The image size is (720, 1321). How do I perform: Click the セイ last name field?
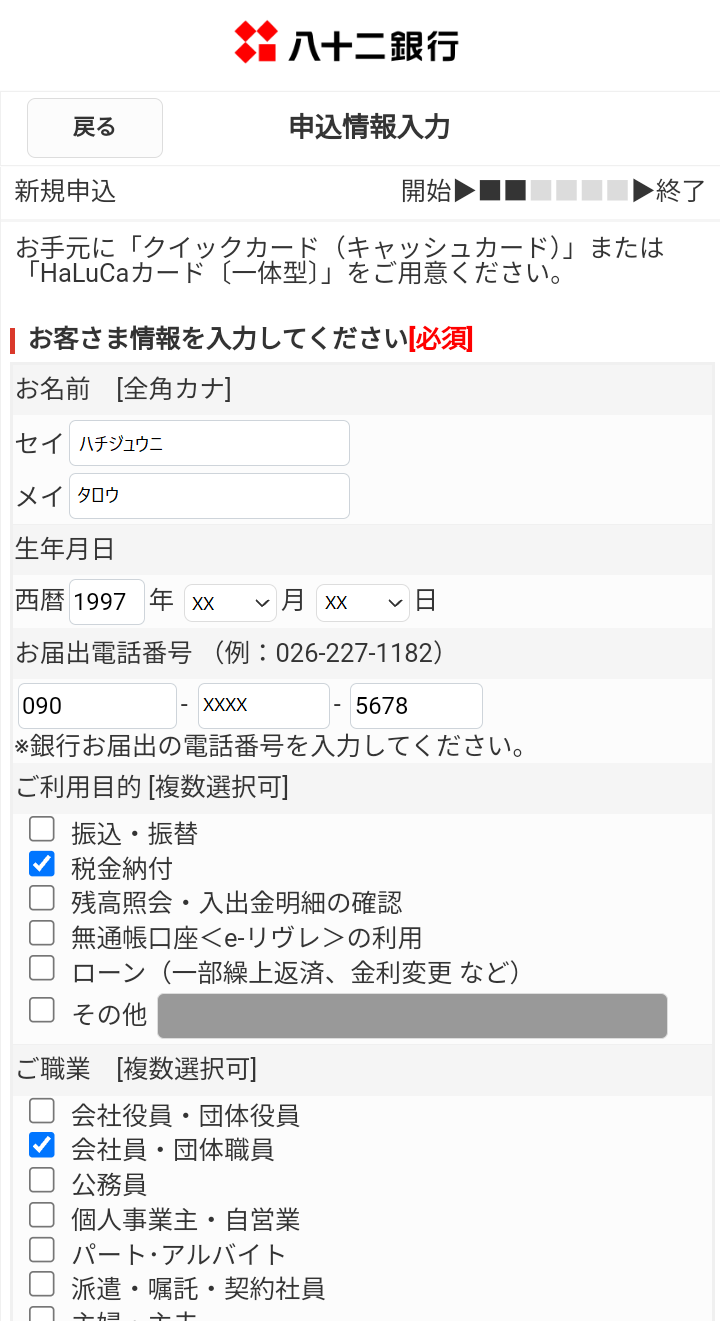[209, 443]
